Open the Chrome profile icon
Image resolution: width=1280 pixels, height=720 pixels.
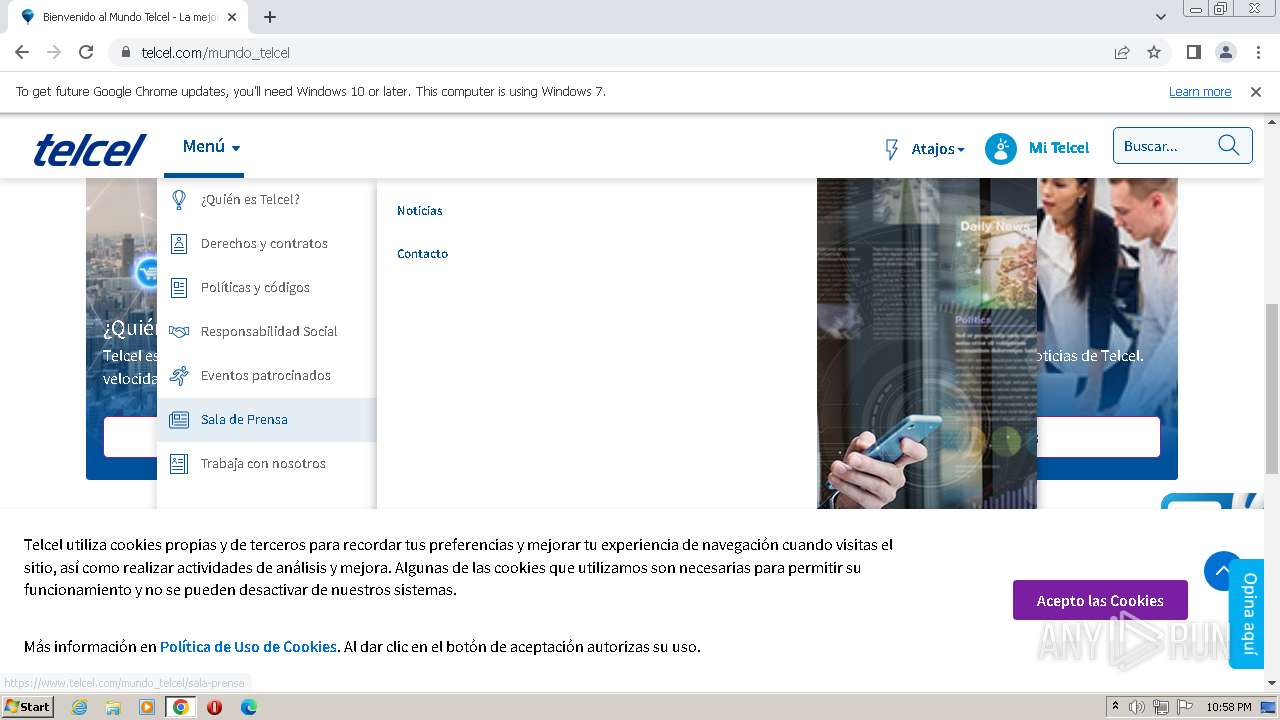(x=1225, y=52)
